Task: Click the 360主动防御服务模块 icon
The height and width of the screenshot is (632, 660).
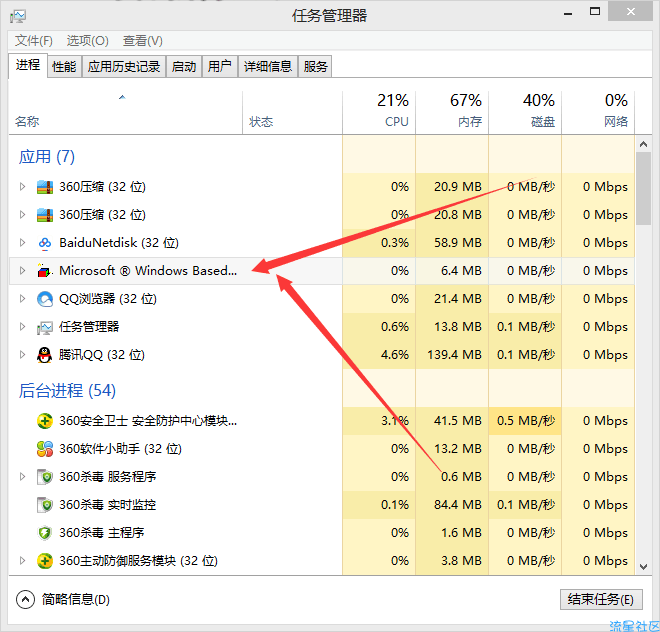Action: tap(45, 561)
